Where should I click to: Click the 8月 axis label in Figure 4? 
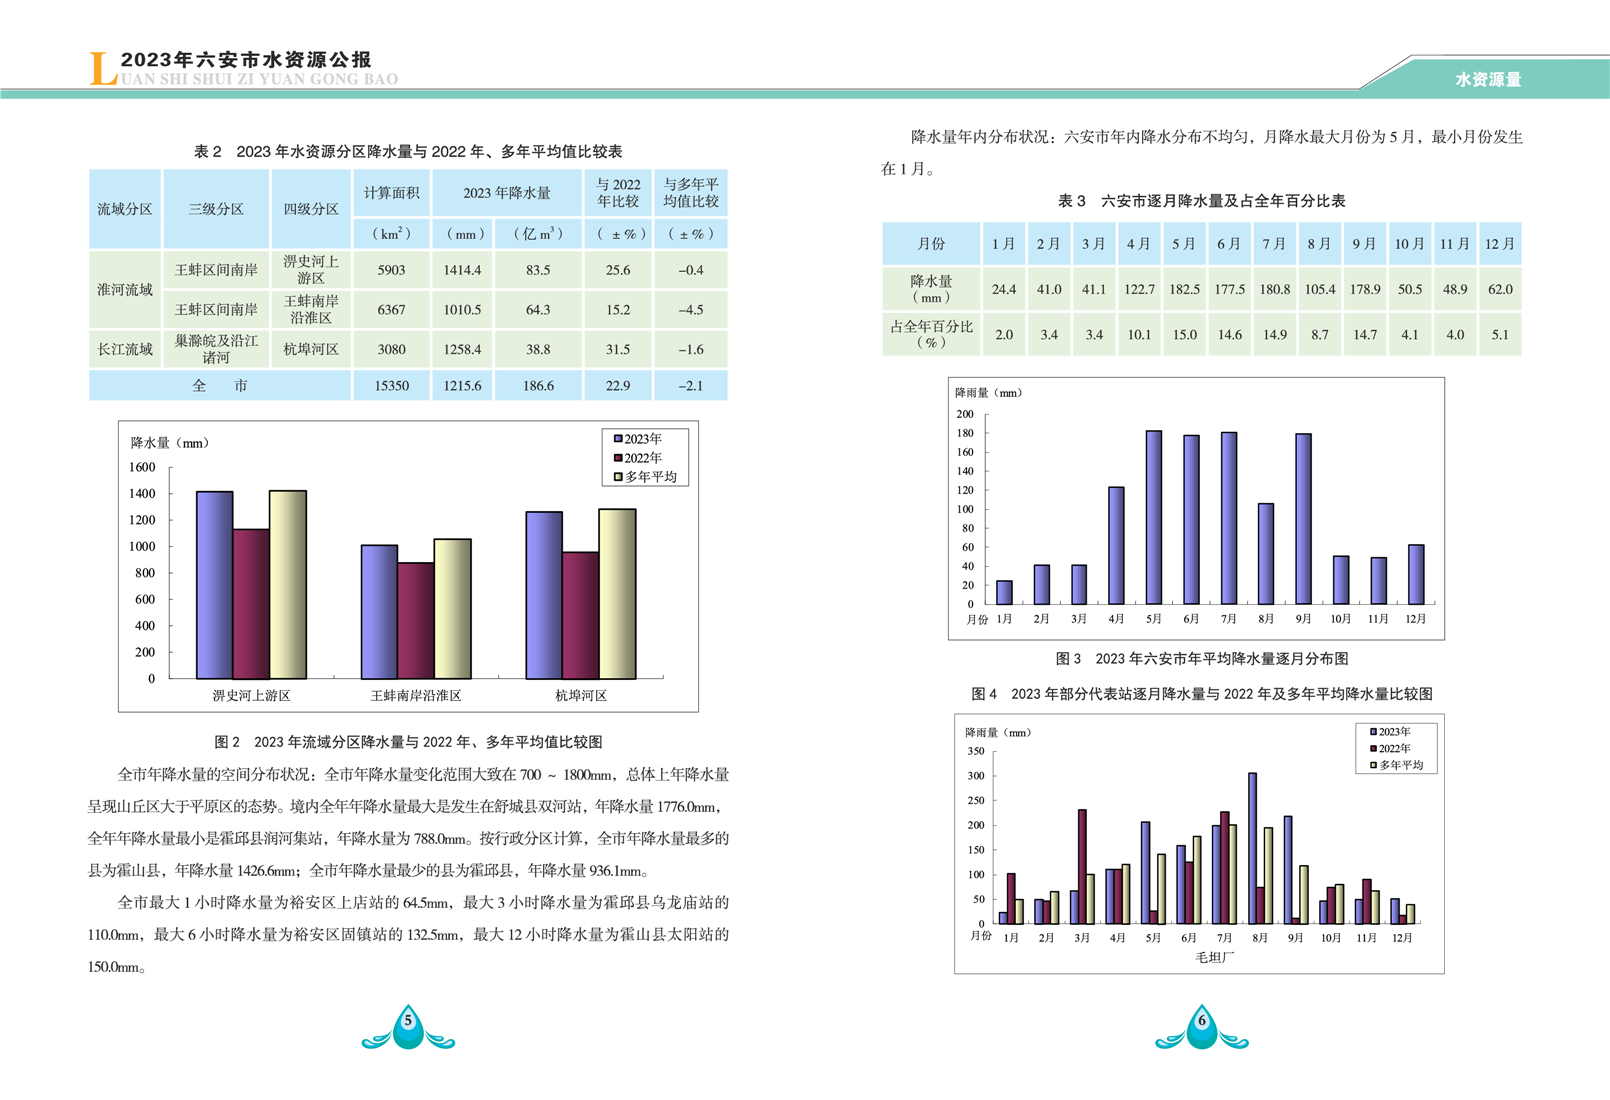point(1260,938)
